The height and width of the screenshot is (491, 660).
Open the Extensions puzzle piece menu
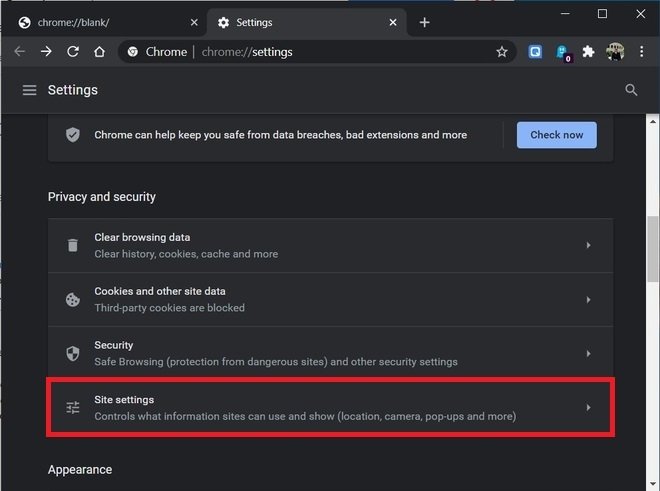pos(588,52)
